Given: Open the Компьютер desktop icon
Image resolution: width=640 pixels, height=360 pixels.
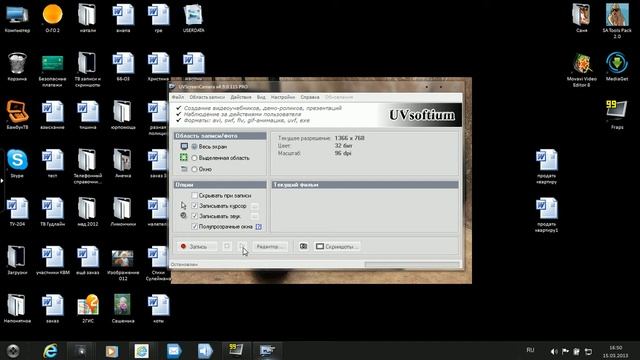Looking at the screenshot, I should click(x=17, y=18).
